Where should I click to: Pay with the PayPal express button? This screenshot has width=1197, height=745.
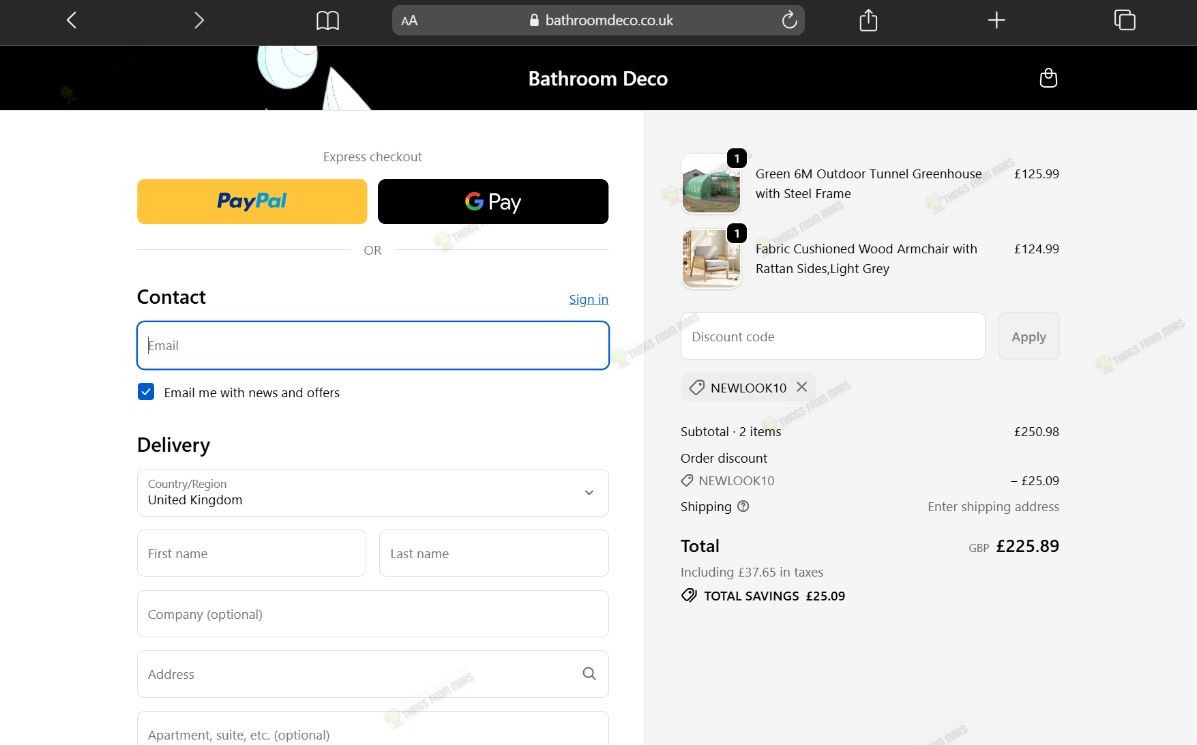(252, 202)
